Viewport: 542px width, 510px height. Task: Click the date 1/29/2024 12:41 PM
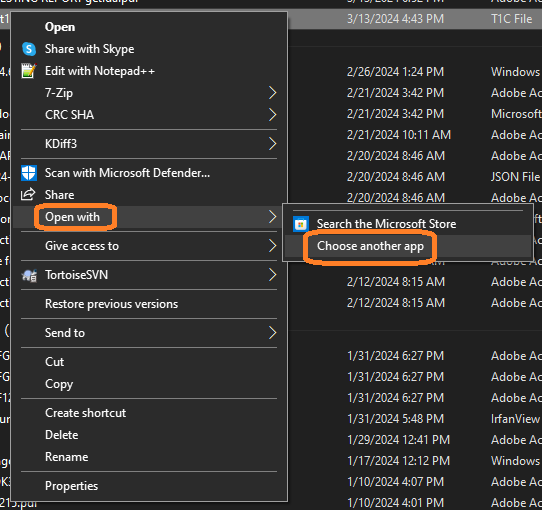coord(399,440)
